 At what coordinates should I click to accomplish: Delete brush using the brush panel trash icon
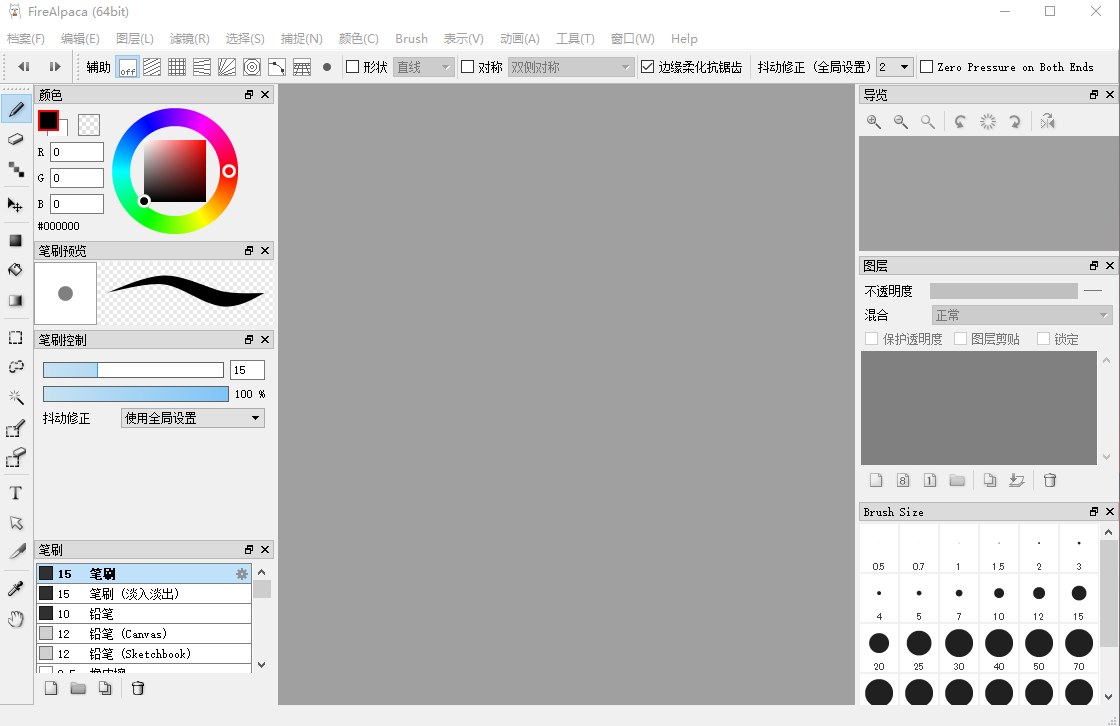tap(138, 688)
